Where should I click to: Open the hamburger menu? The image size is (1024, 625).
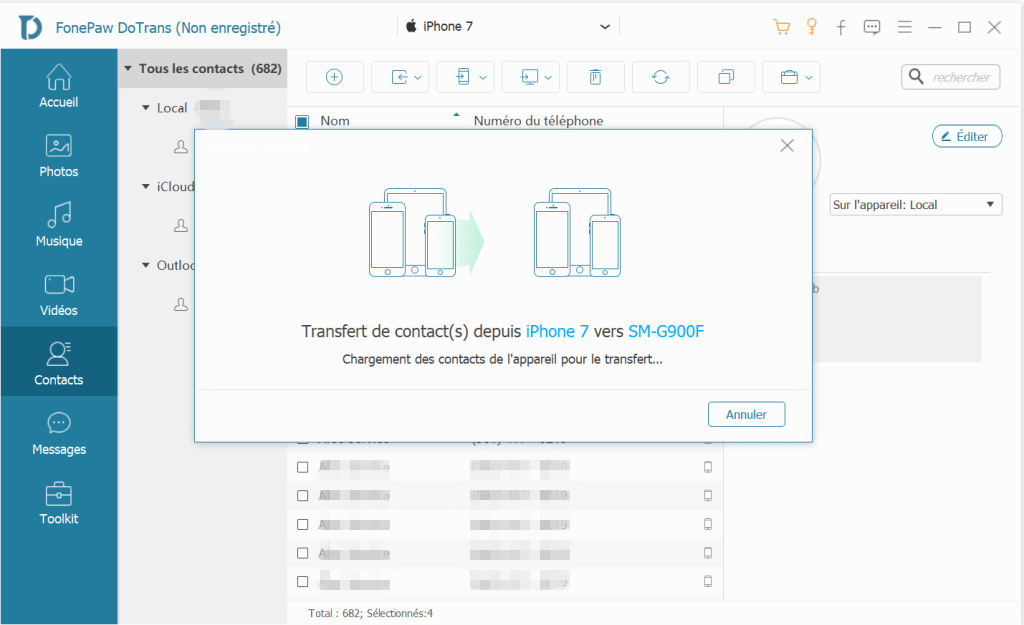(x=904, y=27)
